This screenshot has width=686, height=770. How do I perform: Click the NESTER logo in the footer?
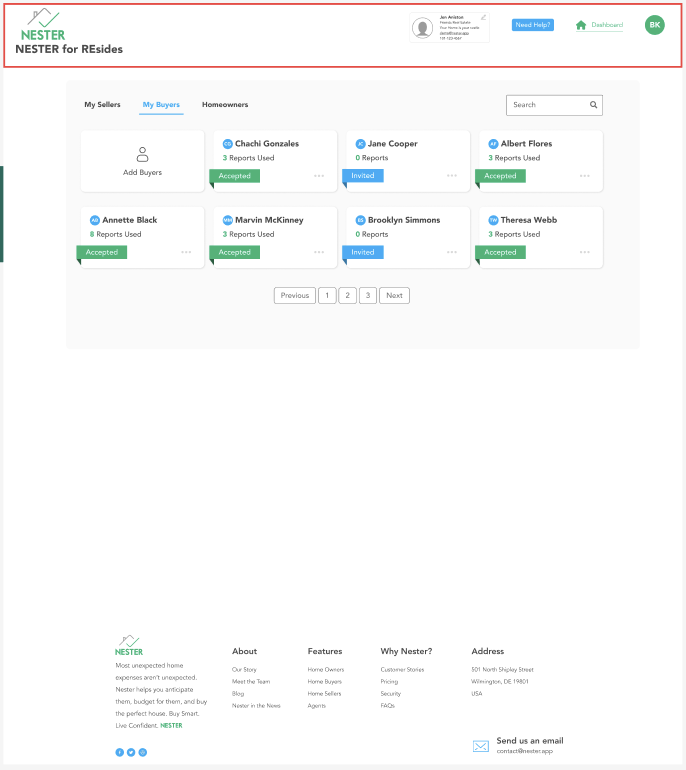pos(129,646)
